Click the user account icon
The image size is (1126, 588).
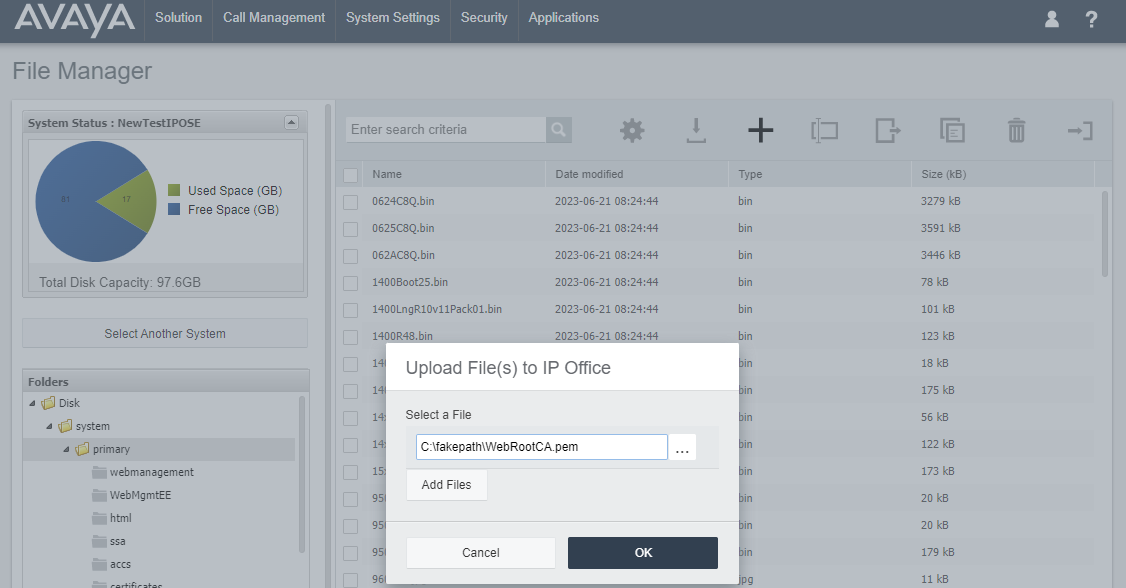pyautogui.click(x=1051, y=19)
